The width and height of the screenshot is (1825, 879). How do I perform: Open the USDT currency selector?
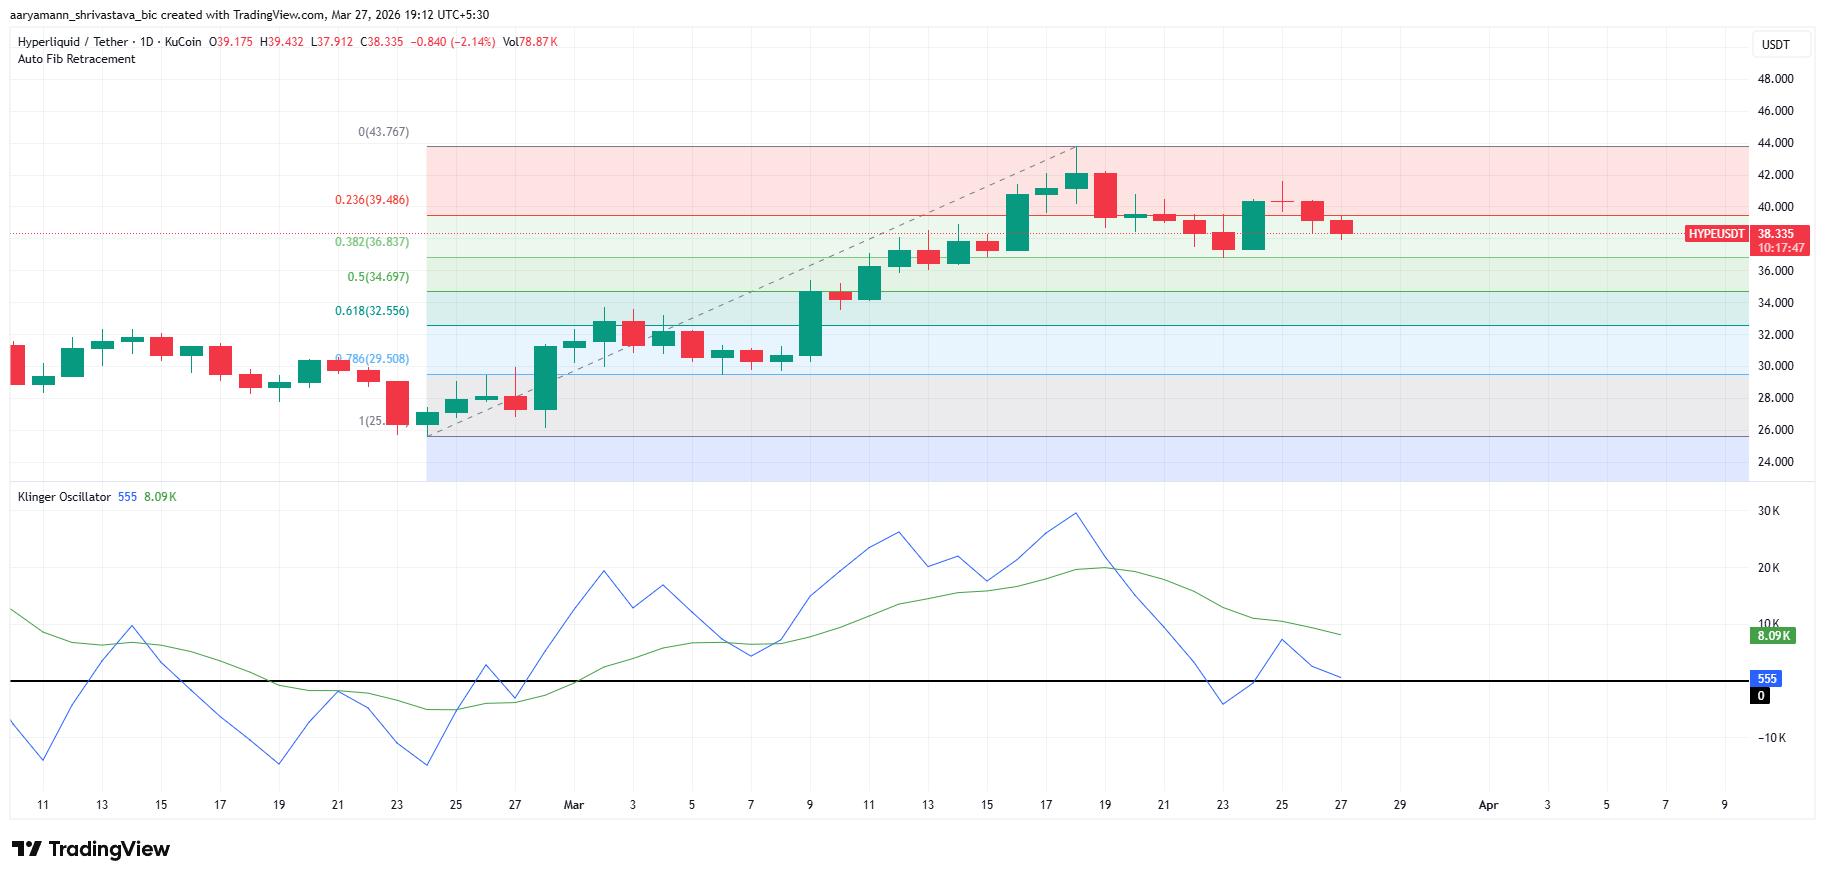1775,45
